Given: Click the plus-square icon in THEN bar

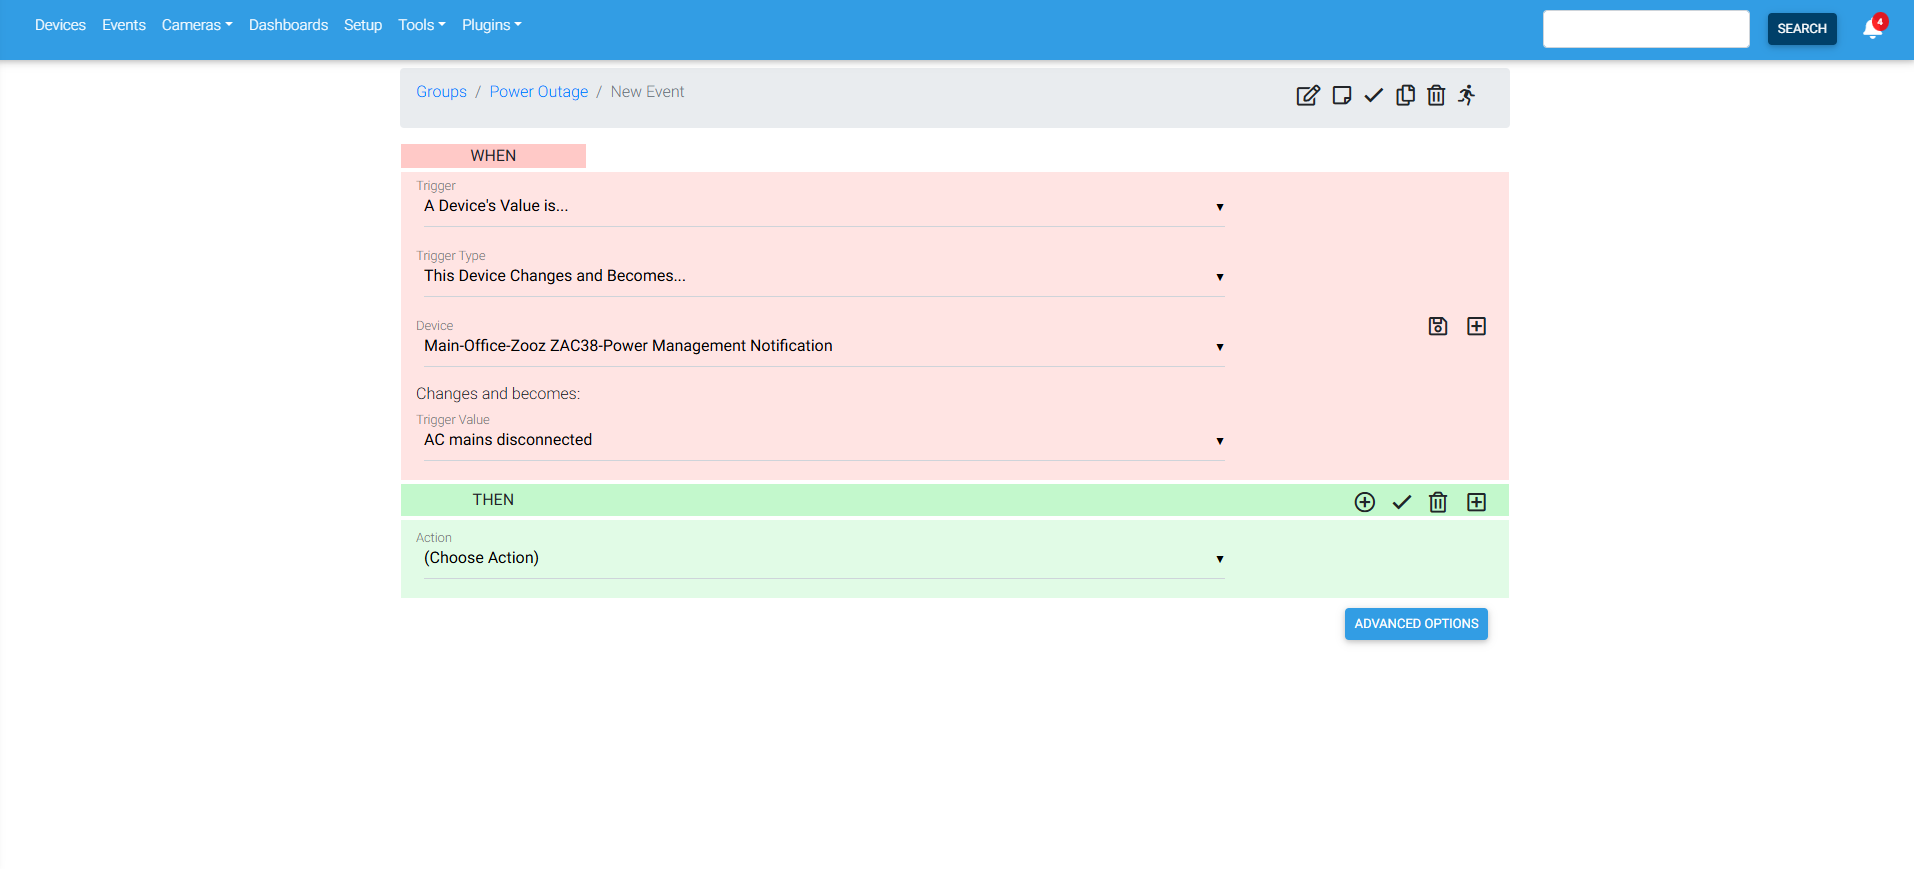Looking at the screenshot, I should coord(1476,502).
